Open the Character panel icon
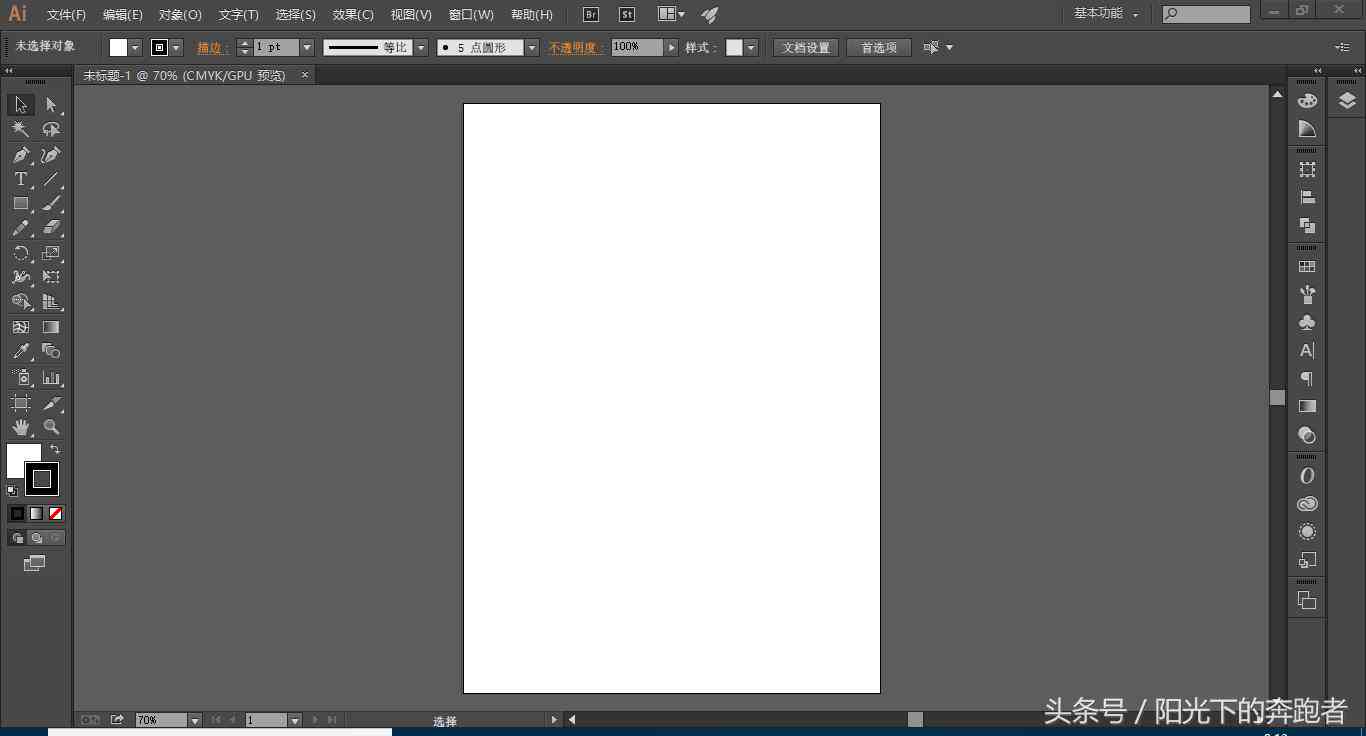 pyautogui.click(x=1307, y=350)
